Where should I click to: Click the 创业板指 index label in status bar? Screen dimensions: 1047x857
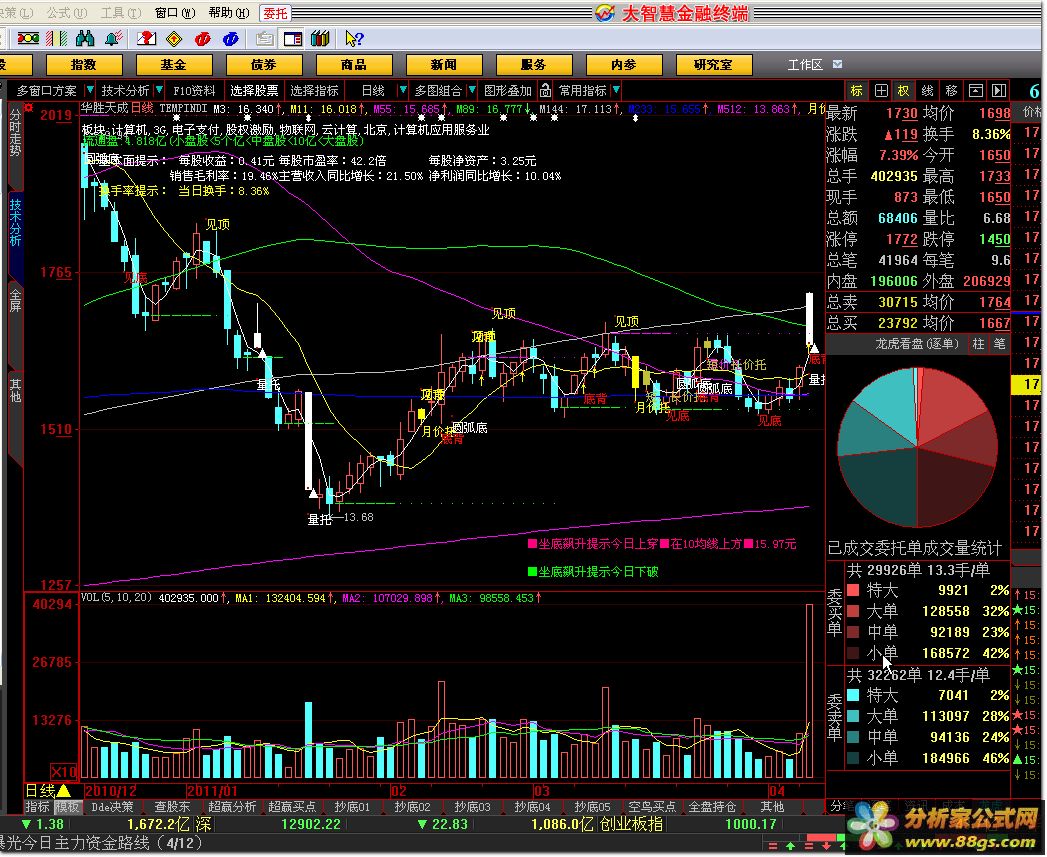[631, 824]
